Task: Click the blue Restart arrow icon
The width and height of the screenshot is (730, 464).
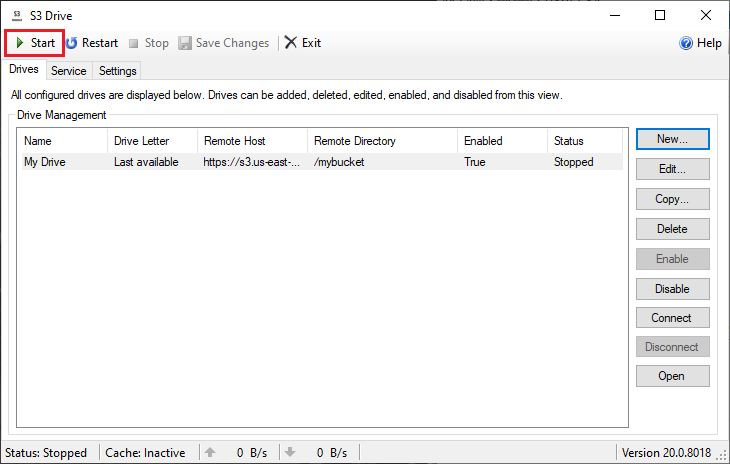Action: [x=71, y=43]
